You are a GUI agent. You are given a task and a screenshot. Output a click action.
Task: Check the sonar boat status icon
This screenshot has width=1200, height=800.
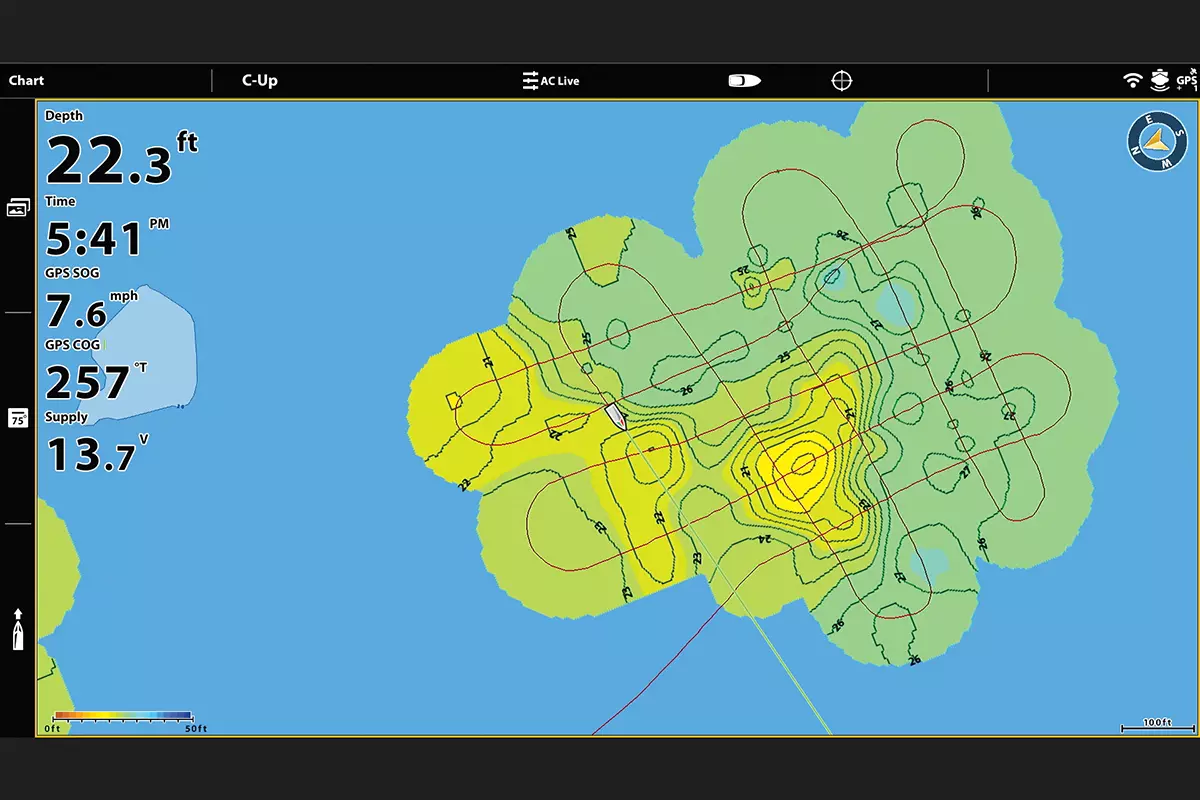tap(1160, 80)
